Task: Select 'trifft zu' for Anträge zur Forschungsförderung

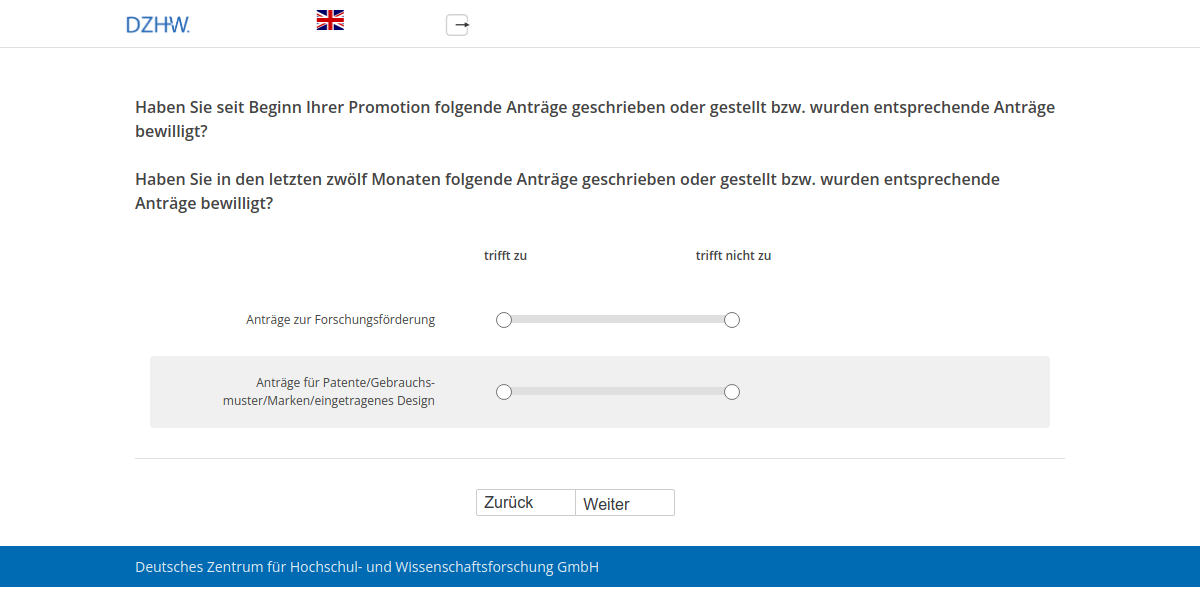Action: 504,319
